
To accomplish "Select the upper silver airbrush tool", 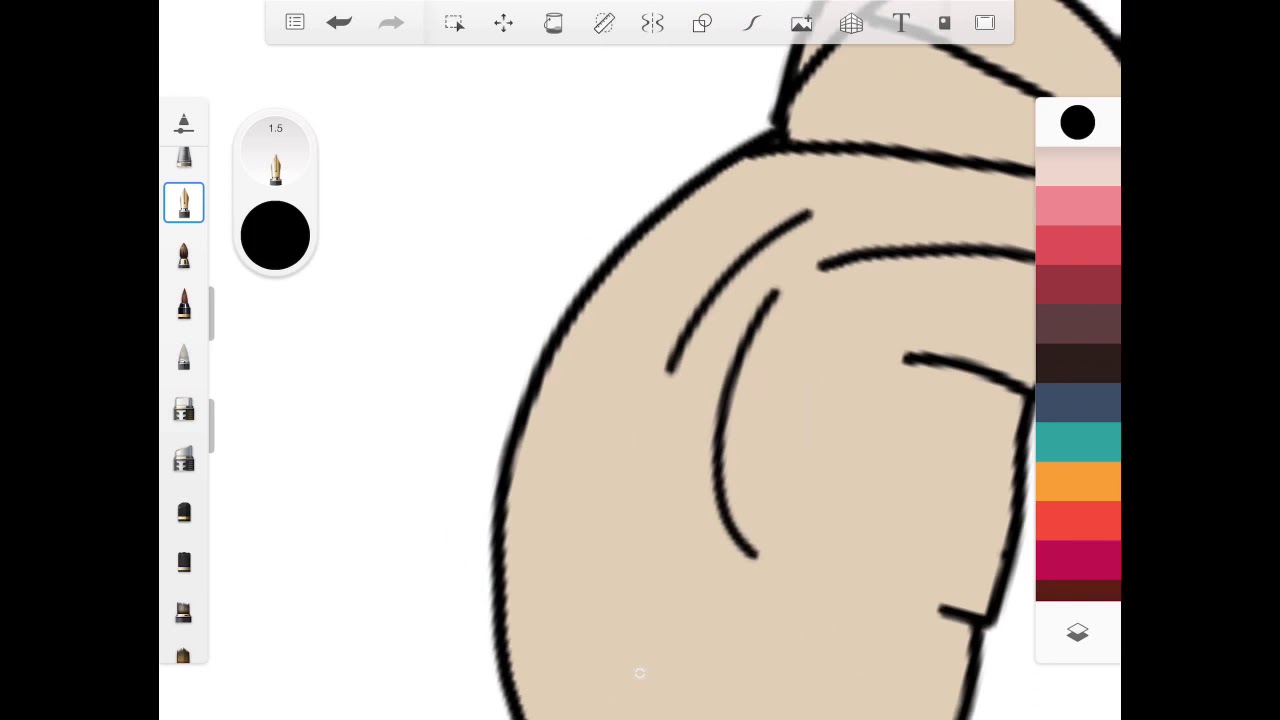I will point(184,409).
